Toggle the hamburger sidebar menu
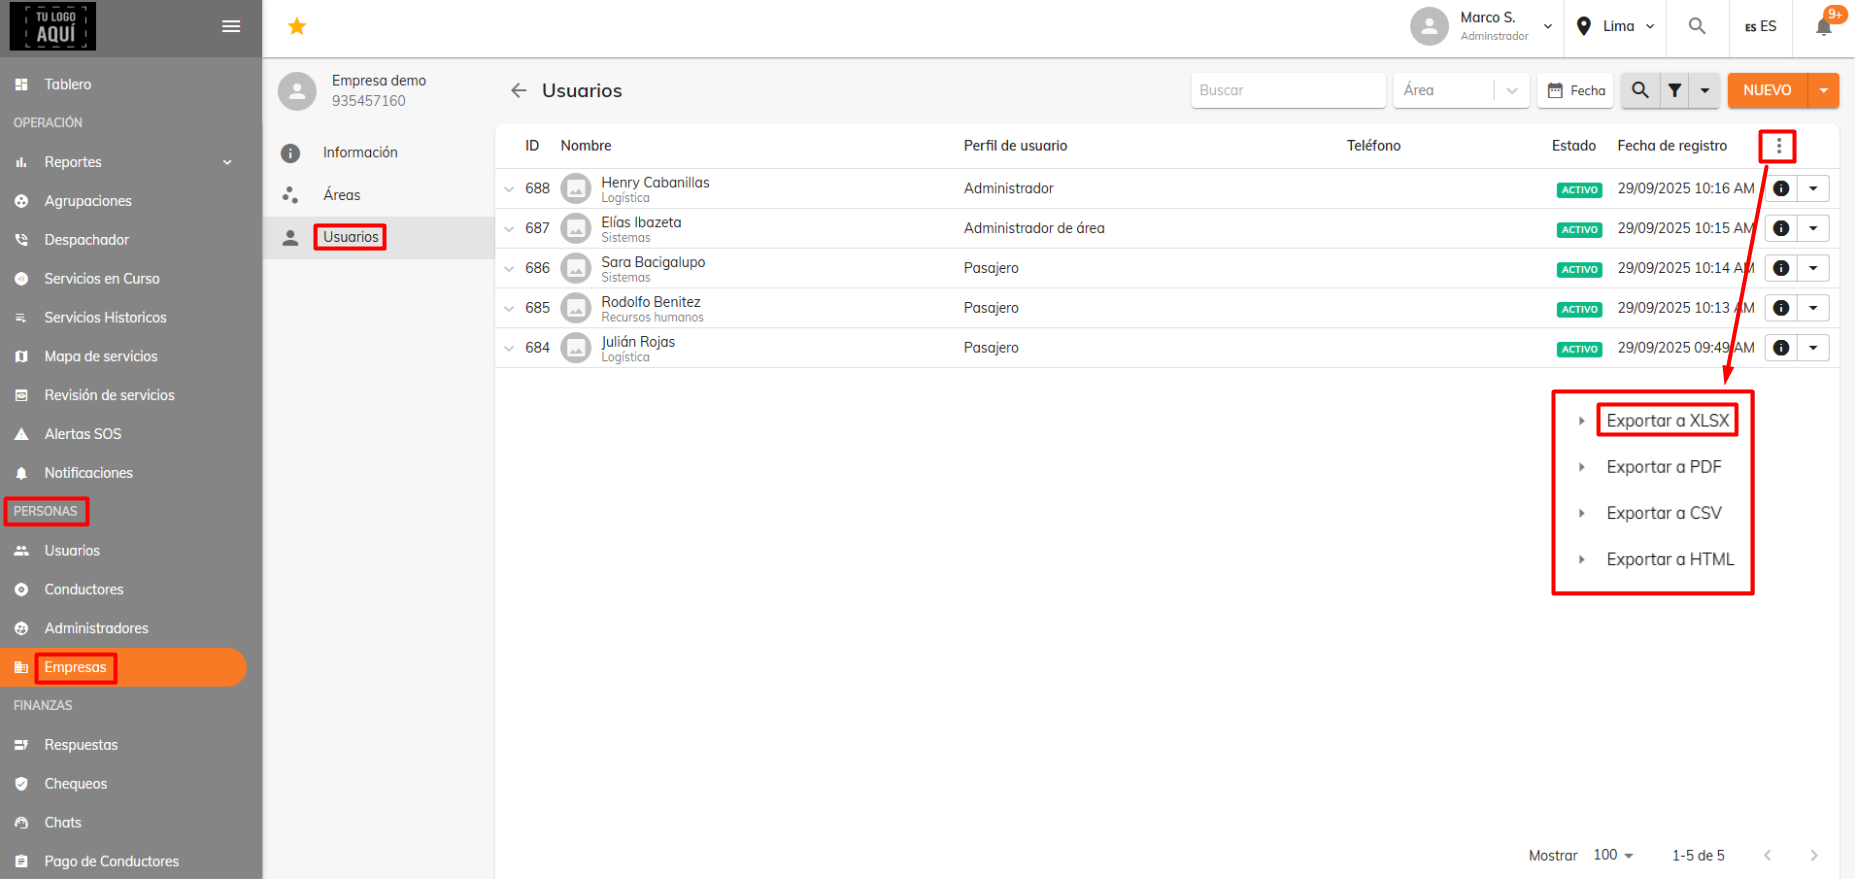The image size is (1855, 879). click(x=231, y=26)
